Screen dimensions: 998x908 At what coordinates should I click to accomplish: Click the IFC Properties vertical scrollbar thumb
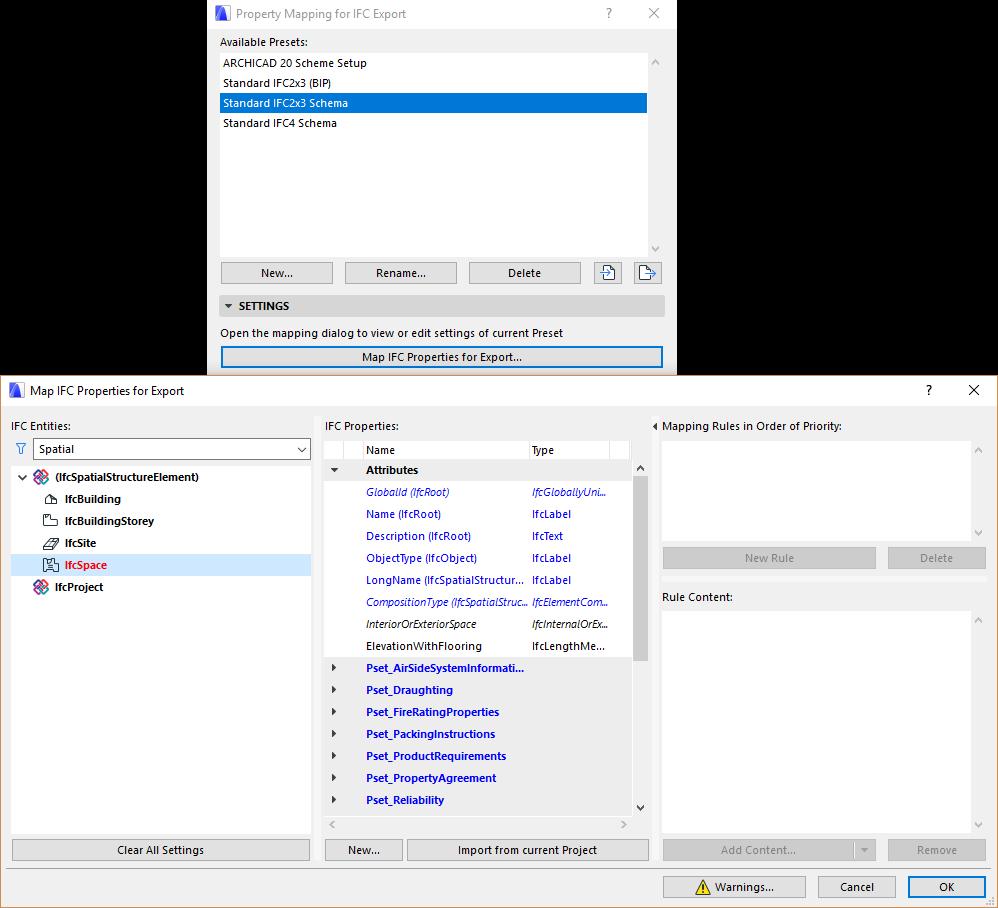640,568
